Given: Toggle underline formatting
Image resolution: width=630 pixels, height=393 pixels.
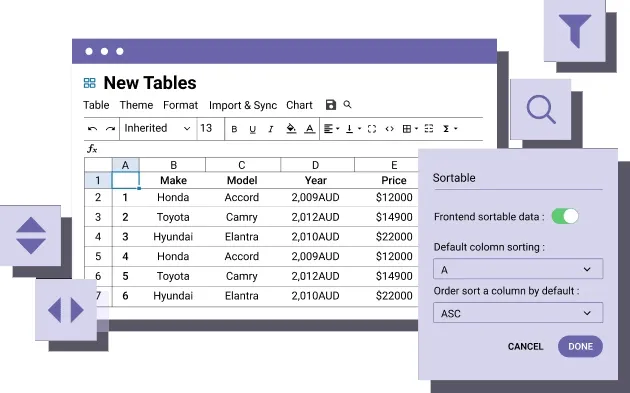Looking at the screenshot, I should (x=252, y=129).
